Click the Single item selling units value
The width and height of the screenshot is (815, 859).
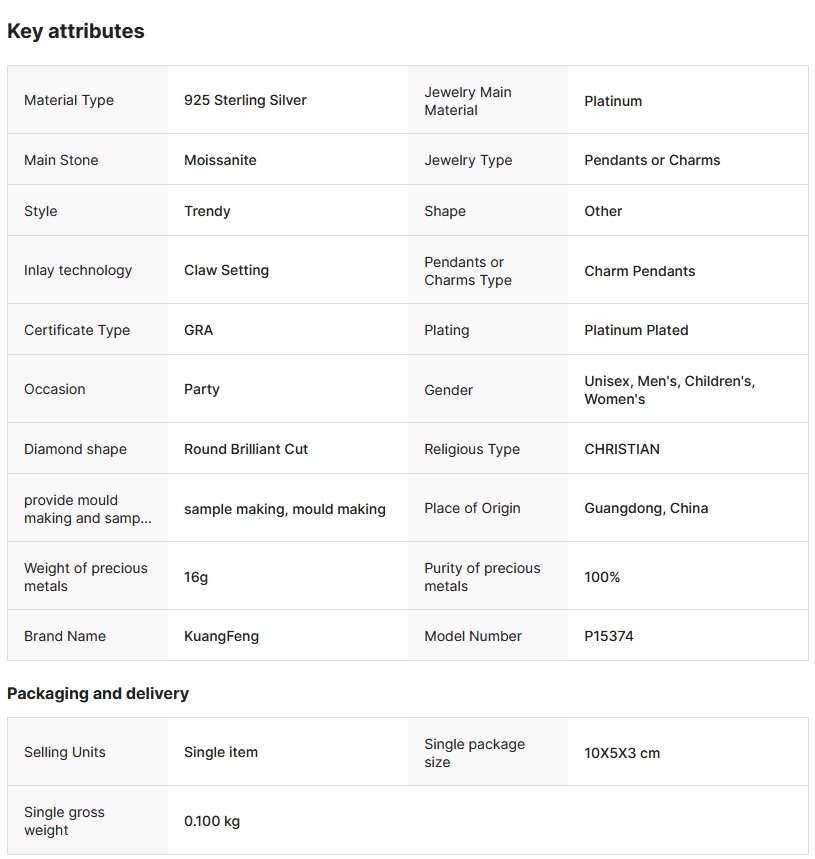tap(221, 752)
